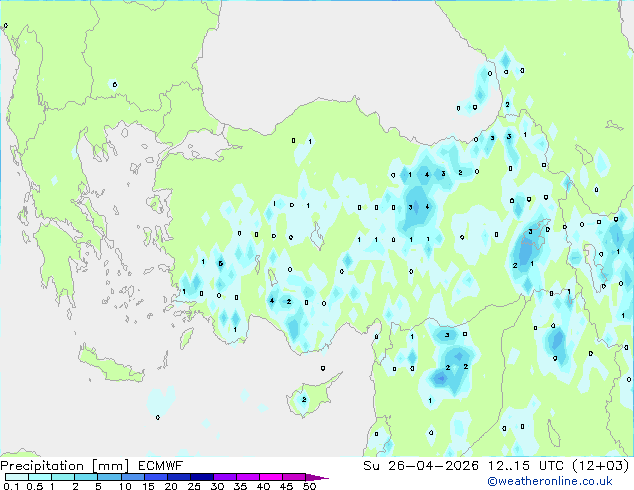Click the 20–25 mm dark blue swatch
Viewport: 634px width, 490px height.
(179, 477)
